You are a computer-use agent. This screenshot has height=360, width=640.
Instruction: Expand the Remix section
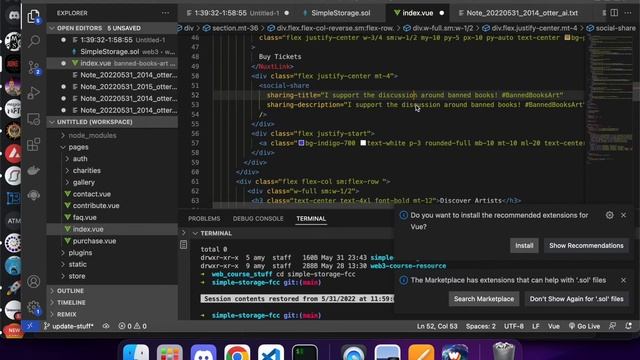coord(112,315)
